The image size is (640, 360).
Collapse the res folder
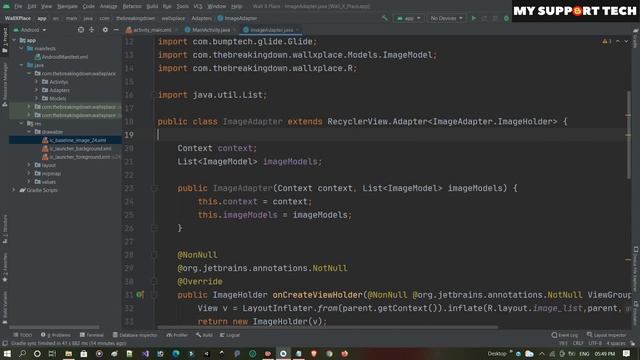[x=22, y=123]
